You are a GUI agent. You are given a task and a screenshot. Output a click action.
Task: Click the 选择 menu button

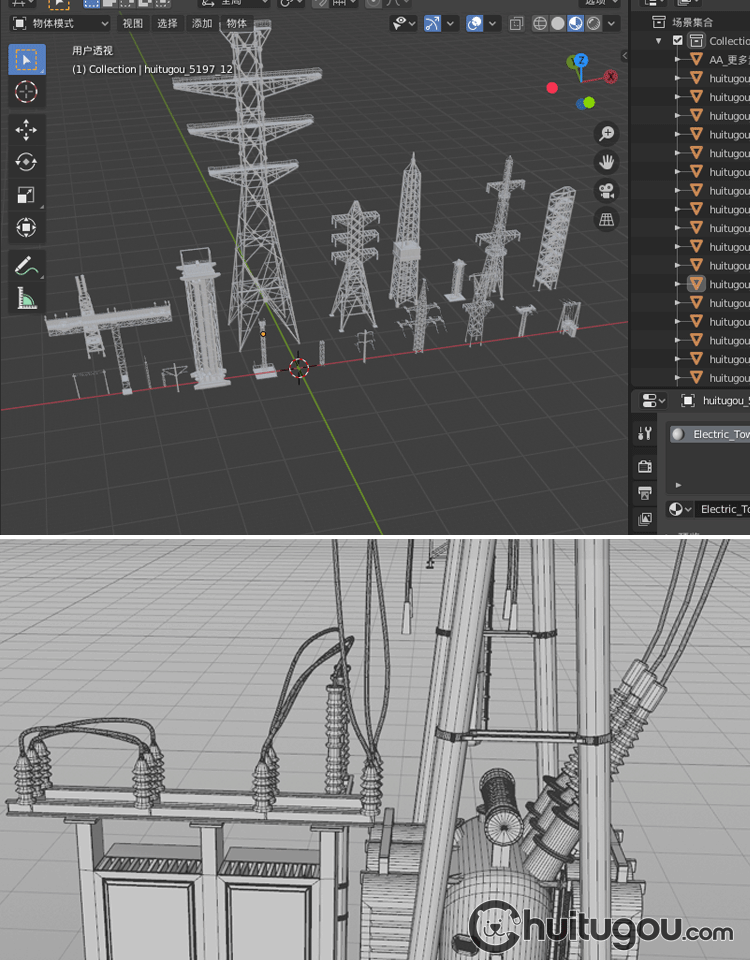(167, 23)
